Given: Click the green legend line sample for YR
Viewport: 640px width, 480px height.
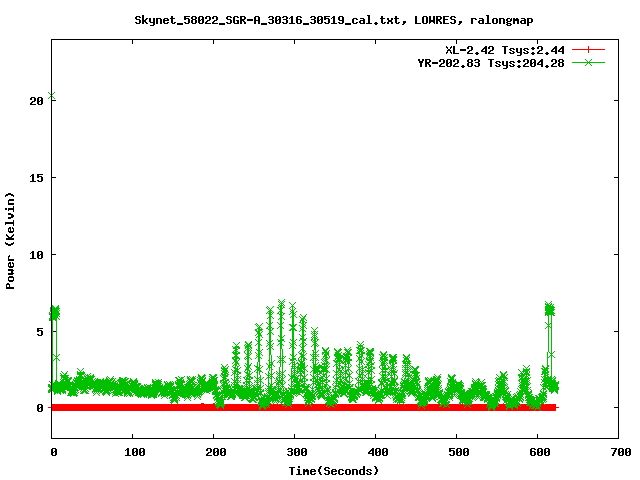Looking at the screenshot, I should click(x=588, y=62).
